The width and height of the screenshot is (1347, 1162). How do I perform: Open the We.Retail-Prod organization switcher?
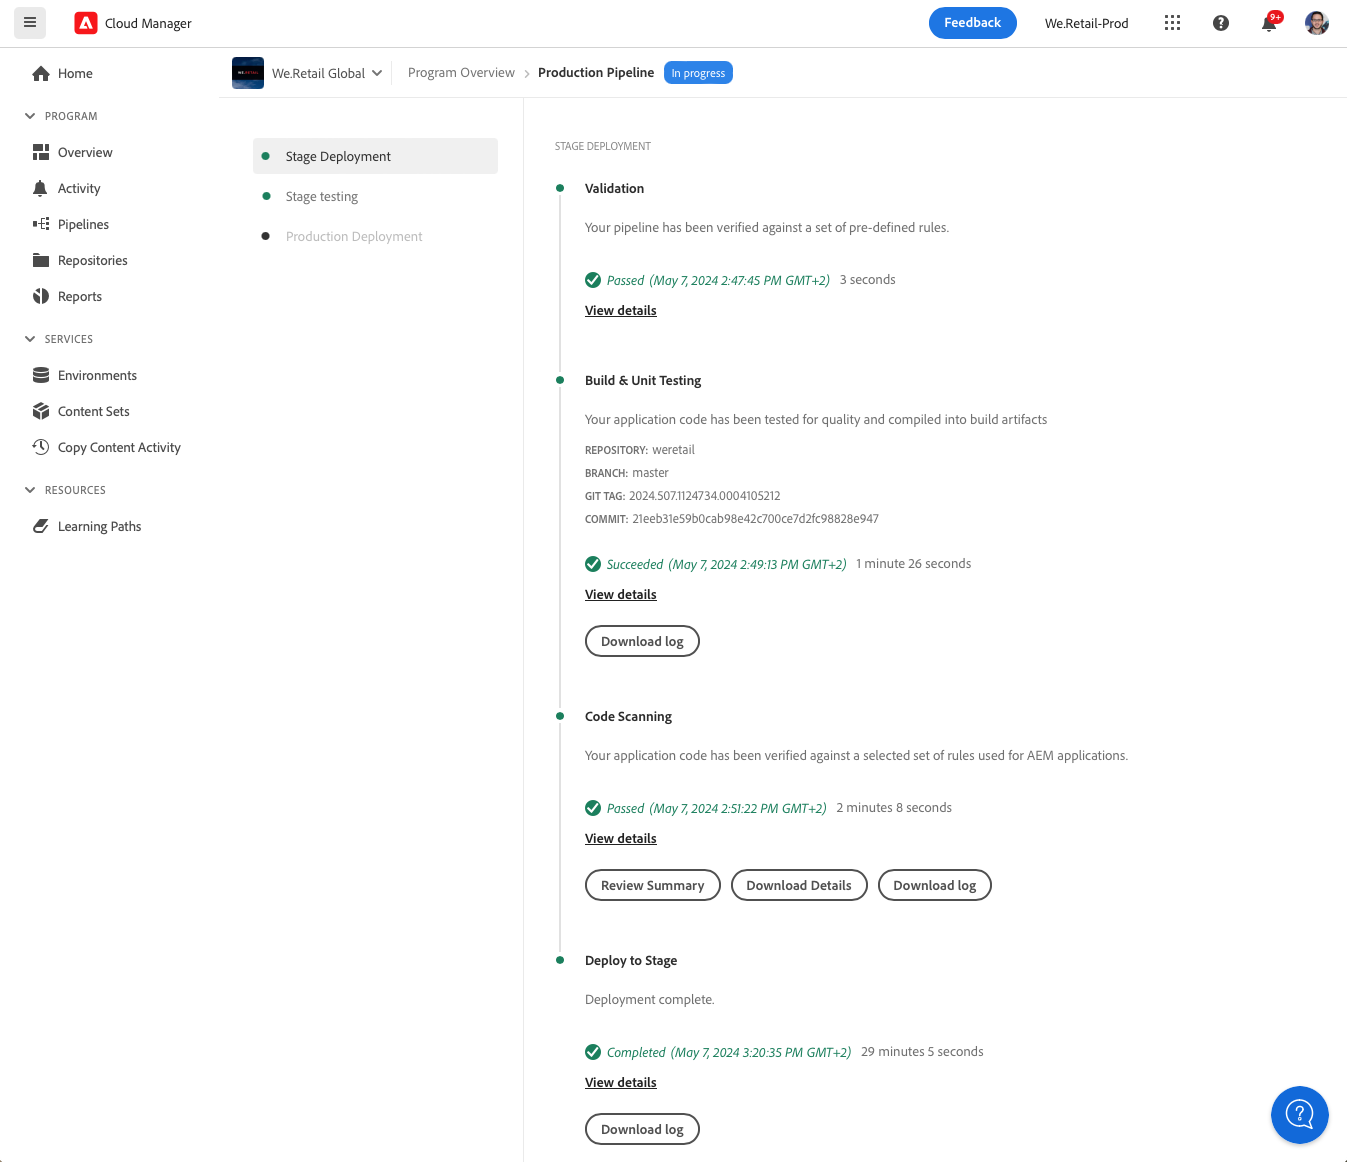(x=1086, y=23)
